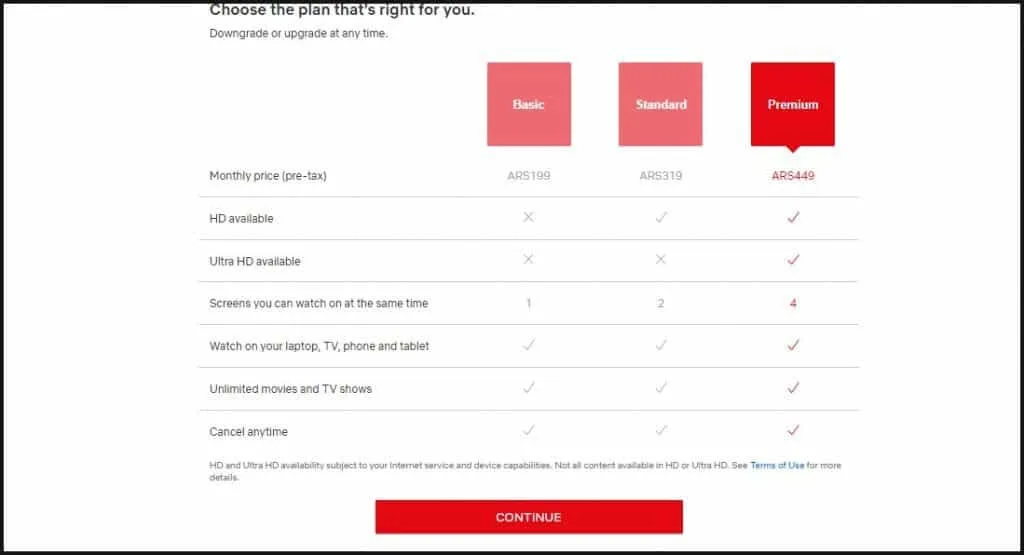
Task: Click the ARS449 Premium monthly price
Action: pos(793,176)
